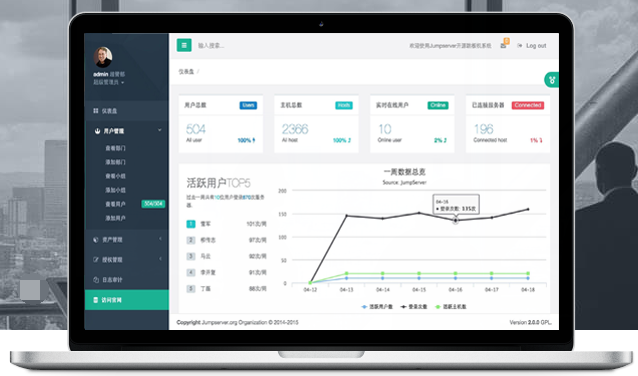Expand the admin role dropdown under avatar

point(109,82)
